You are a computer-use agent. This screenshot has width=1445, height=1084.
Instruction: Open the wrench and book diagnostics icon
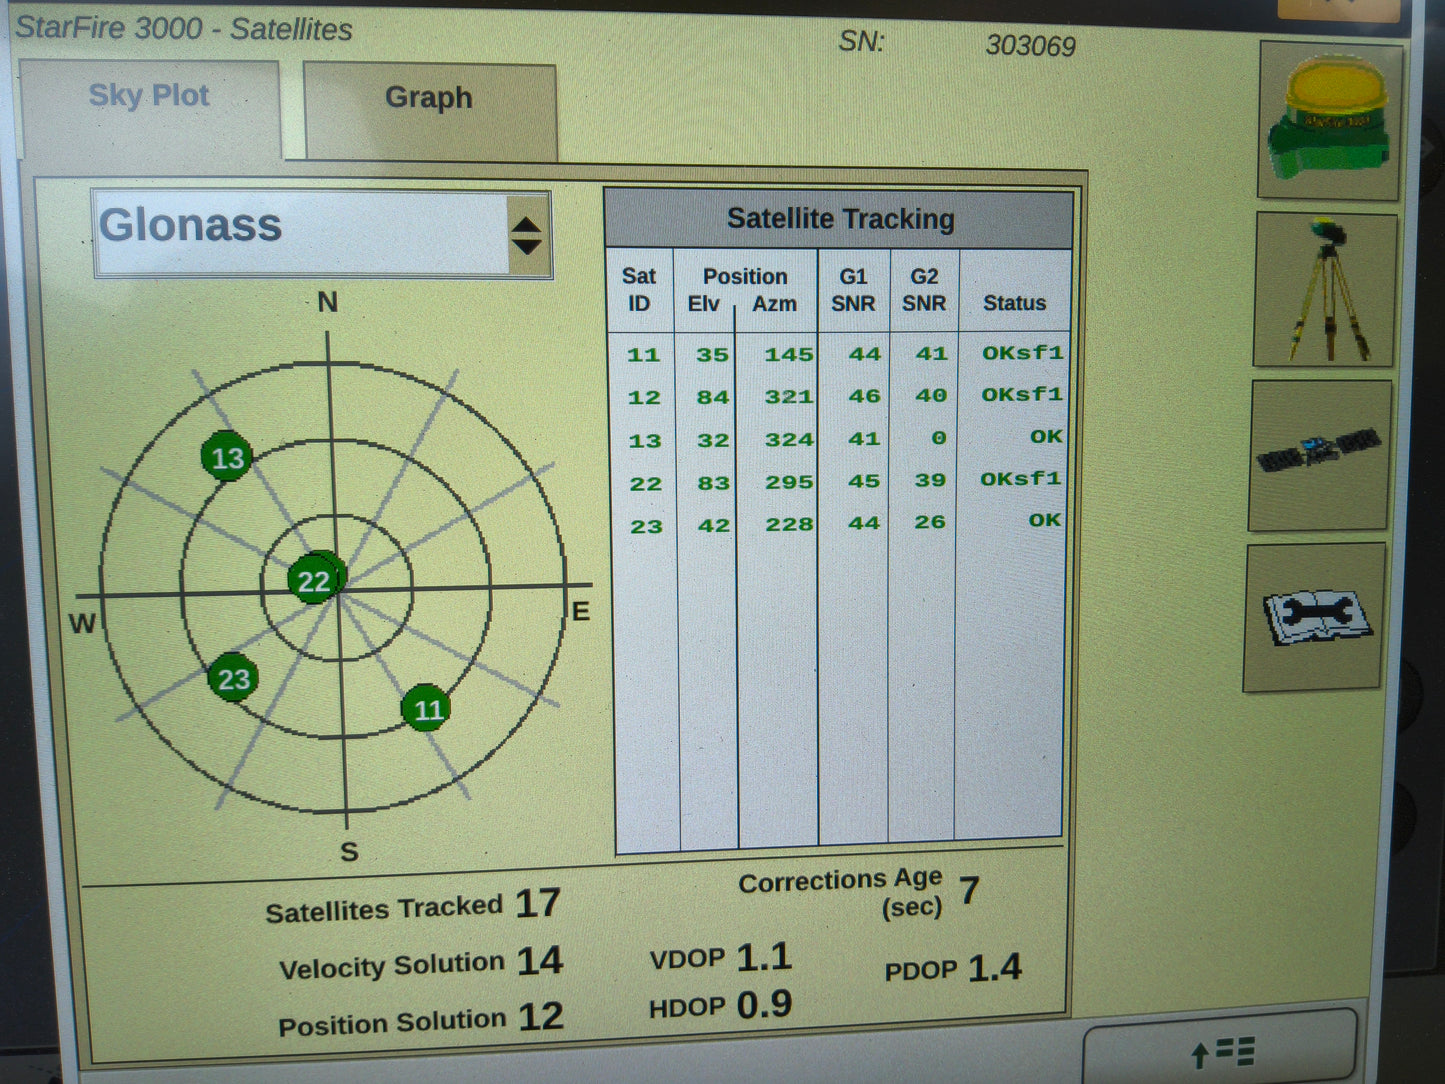point(1316,617)
